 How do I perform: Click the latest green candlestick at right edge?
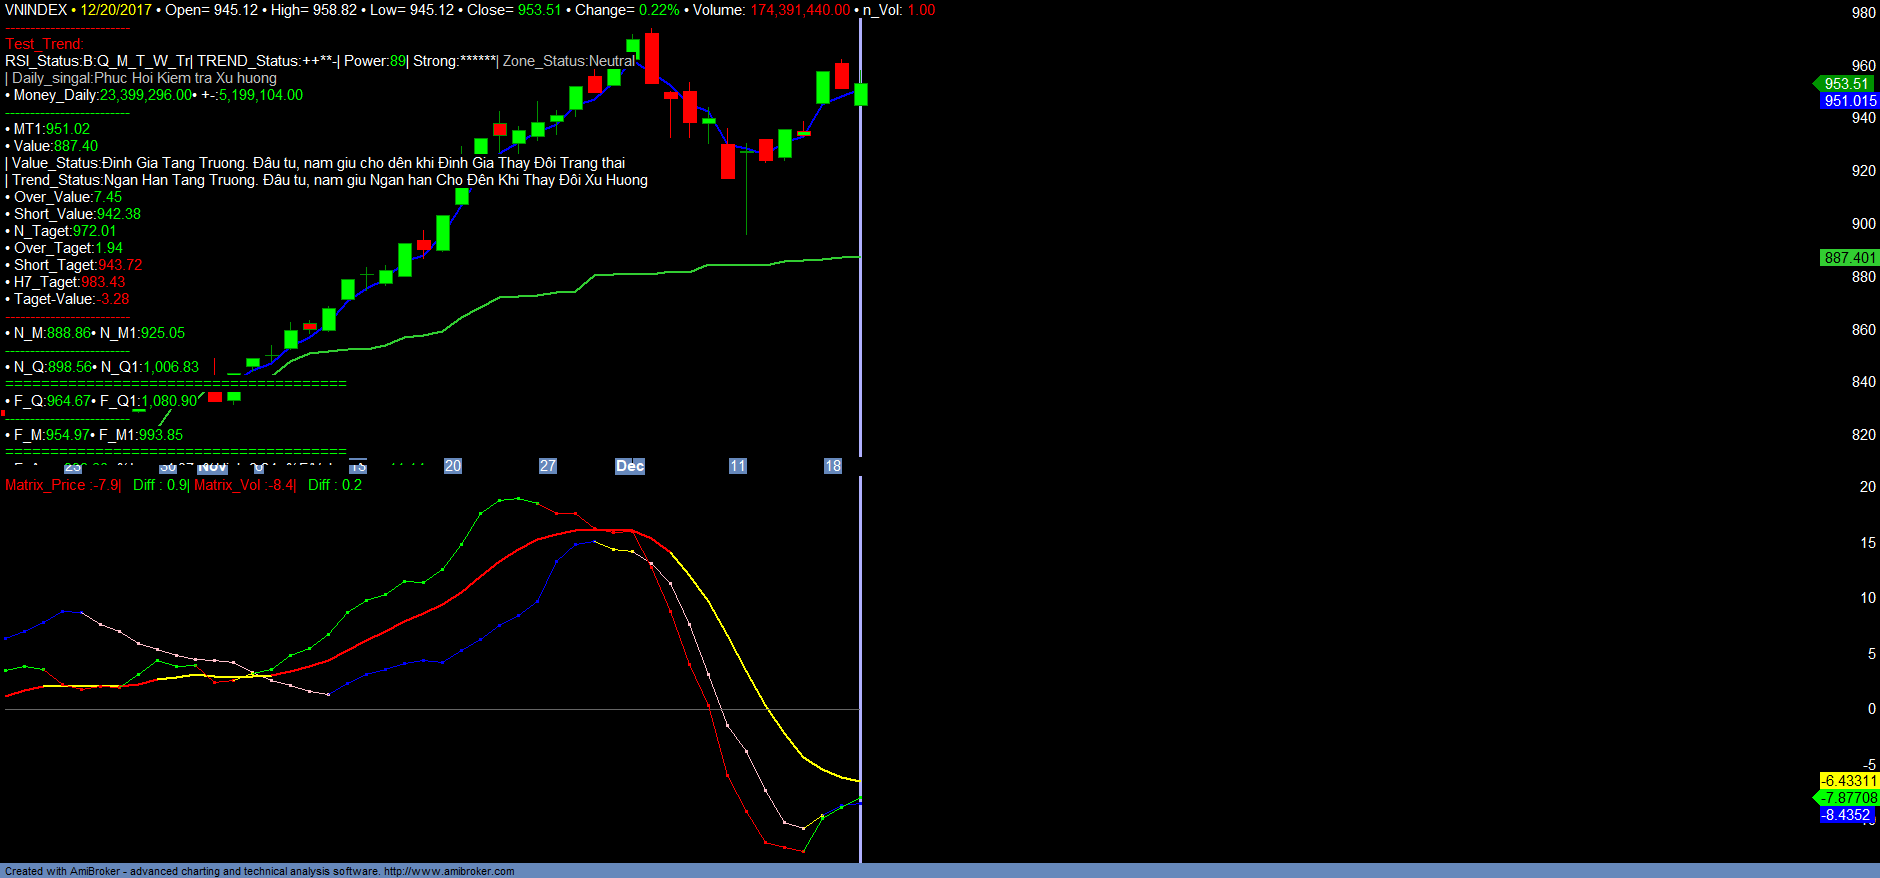[861, 94]
